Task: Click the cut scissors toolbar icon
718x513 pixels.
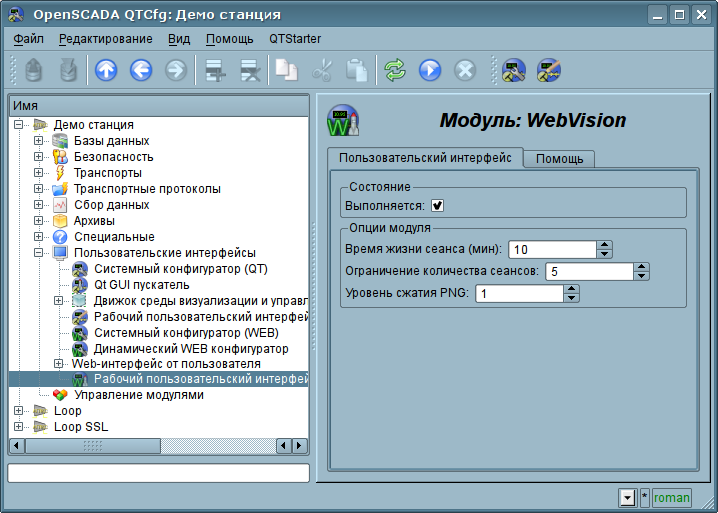Action: click(322, 71)
